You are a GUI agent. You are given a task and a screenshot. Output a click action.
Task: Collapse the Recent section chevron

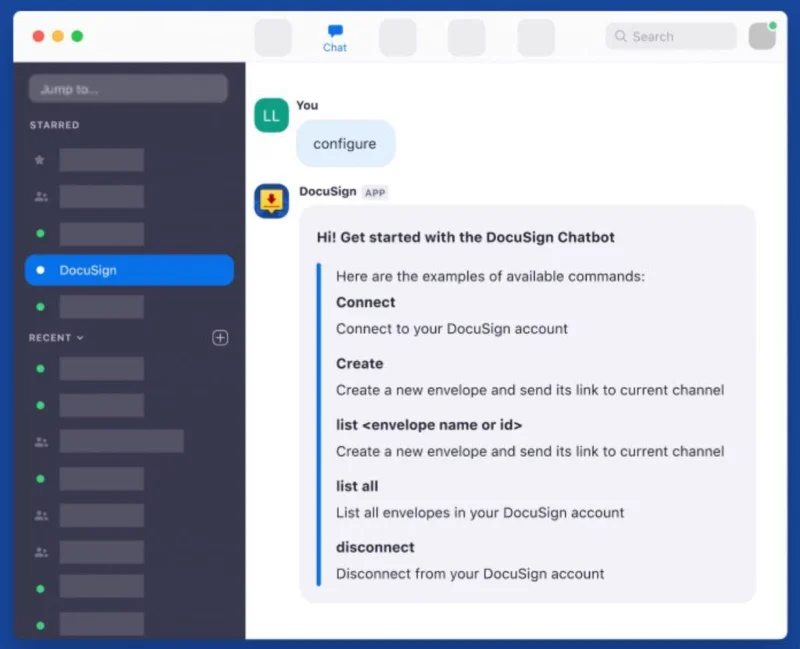tap(80, 338)
